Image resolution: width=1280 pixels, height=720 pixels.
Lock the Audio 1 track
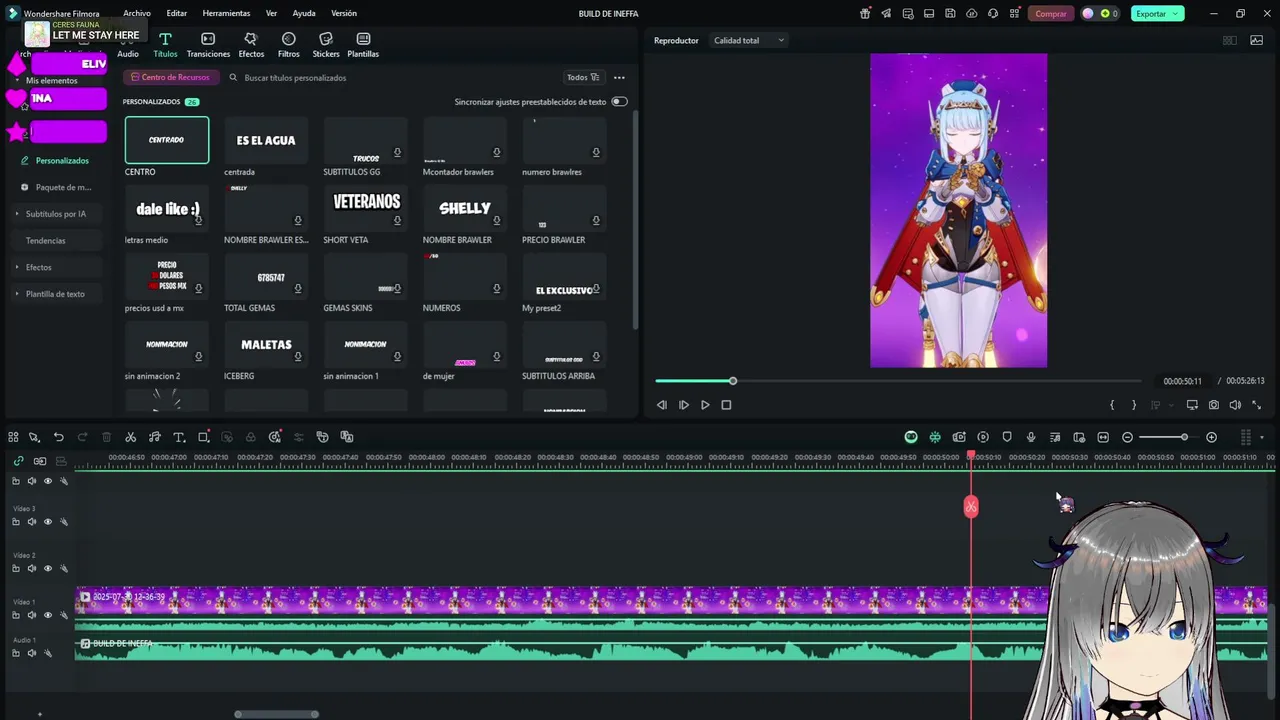pyautogui.click(x=15, y=654)
